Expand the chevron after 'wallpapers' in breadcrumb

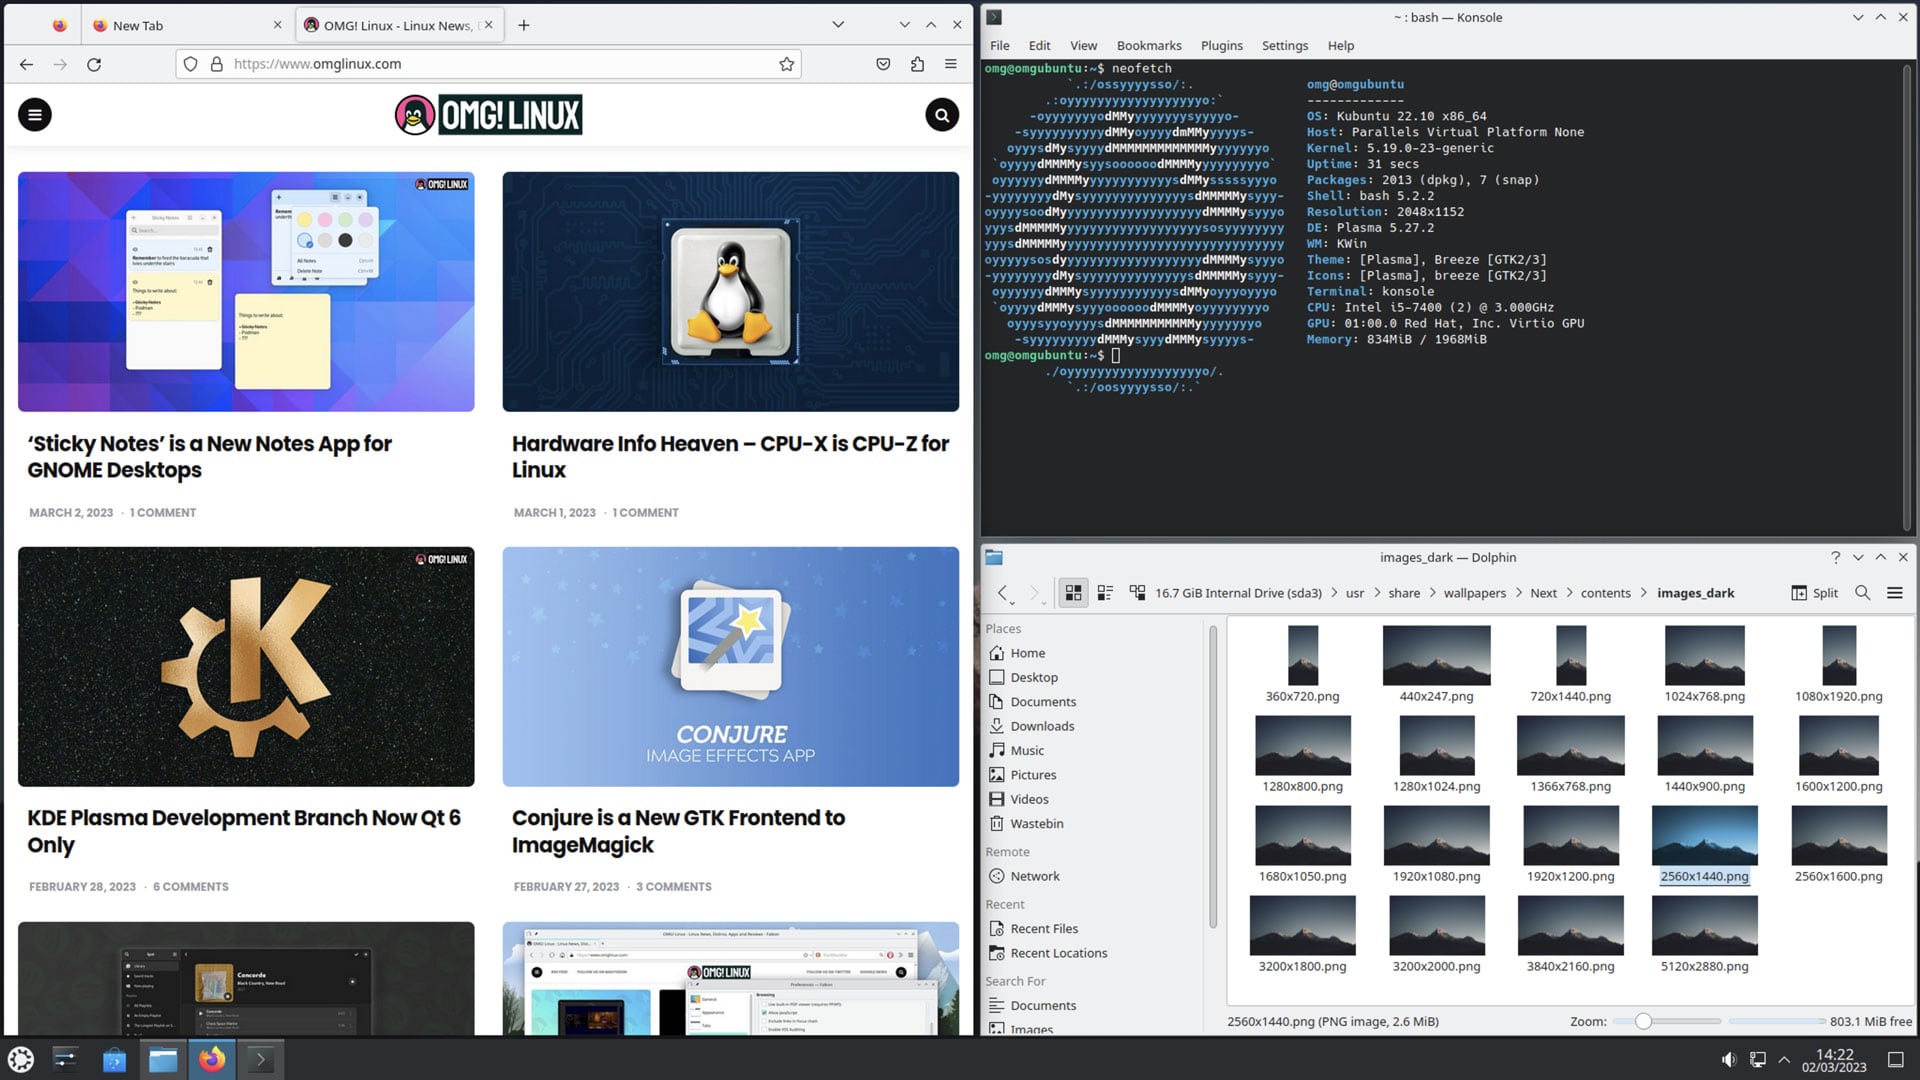(x=1519, y=593)
